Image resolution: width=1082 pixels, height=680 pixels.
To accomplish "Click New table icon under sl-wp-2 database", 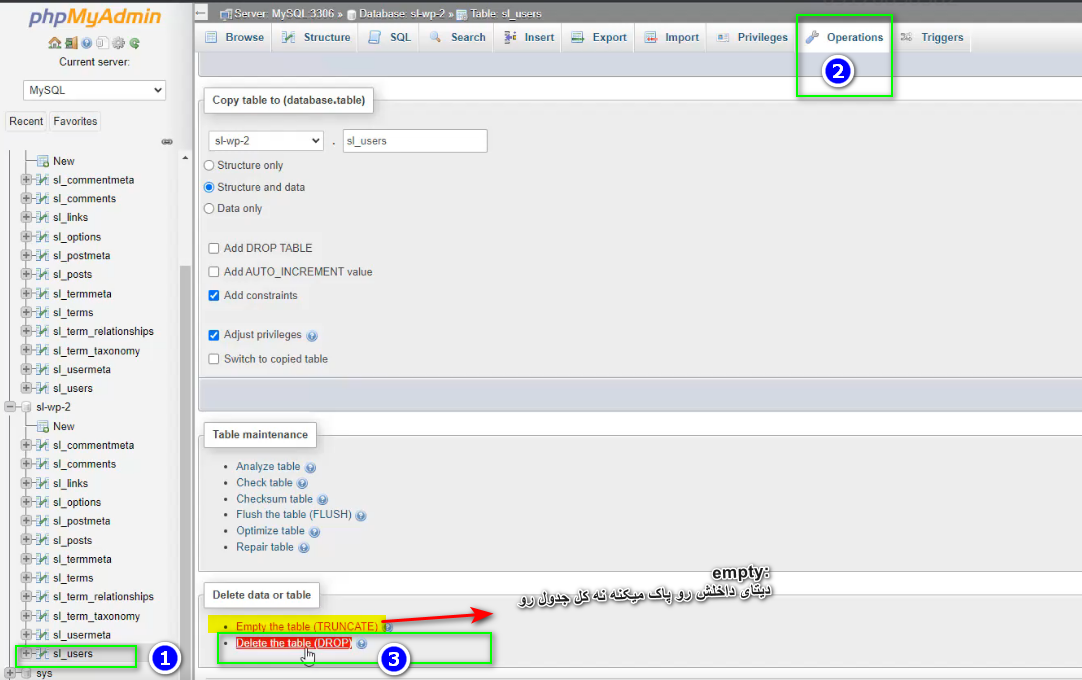I will point(43,426).
